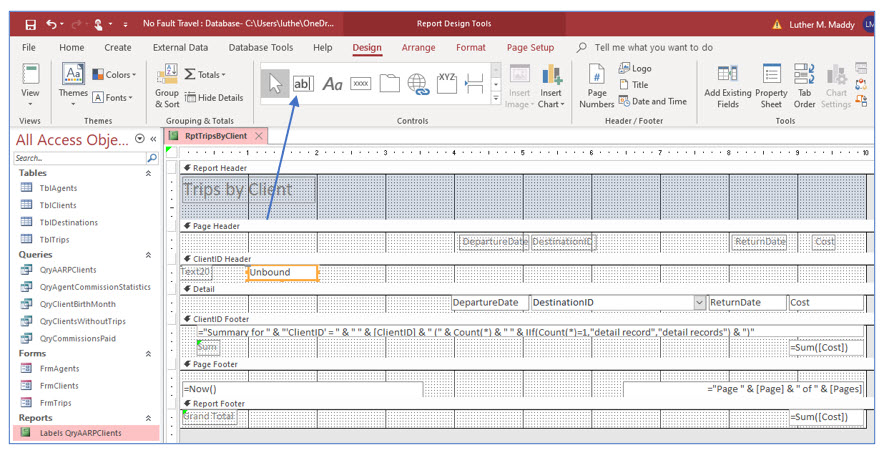Image resolution: width=884 pixels, height=454 pixels.
Task: Switch to the Home tab
Action: tap(72, 47)
